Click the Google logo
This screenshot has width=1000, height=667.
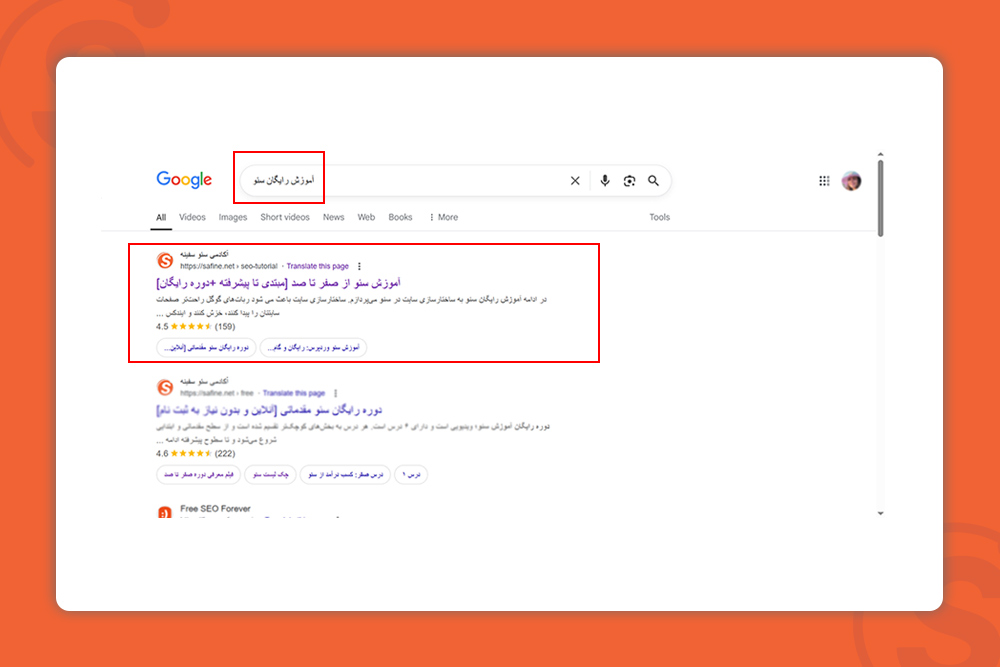tap(184, 180)
